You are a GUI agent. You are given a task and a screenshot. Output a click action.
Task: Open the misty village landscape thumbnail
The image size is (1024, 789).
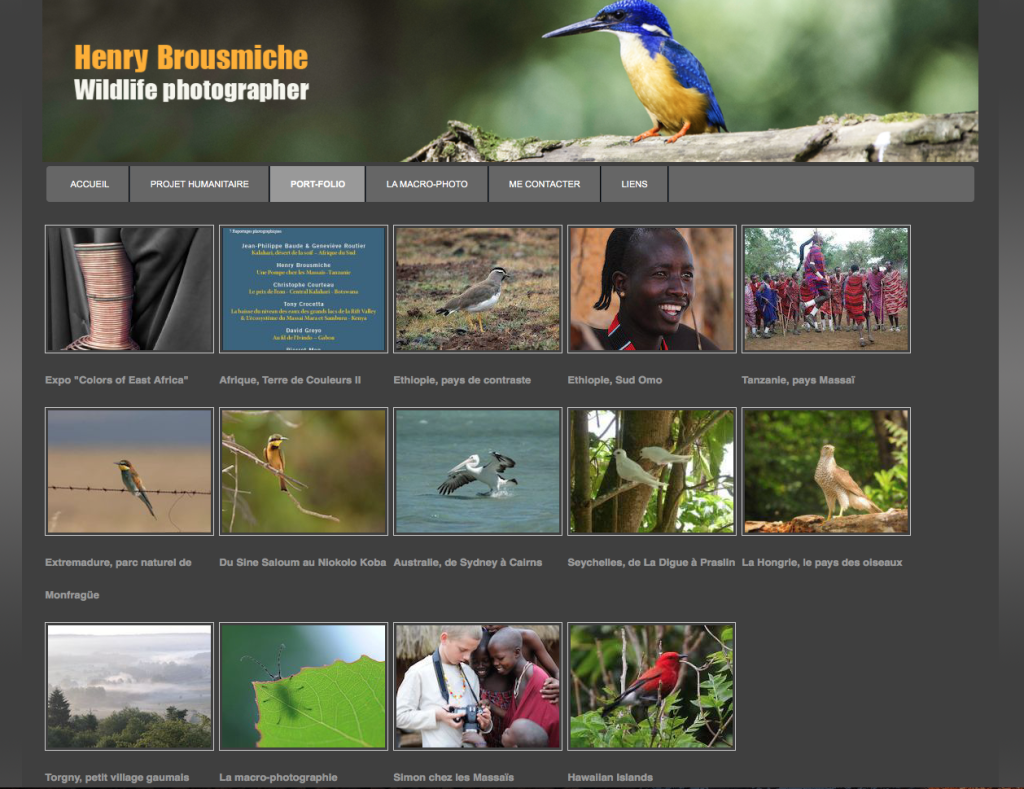[x=129, y=686]
